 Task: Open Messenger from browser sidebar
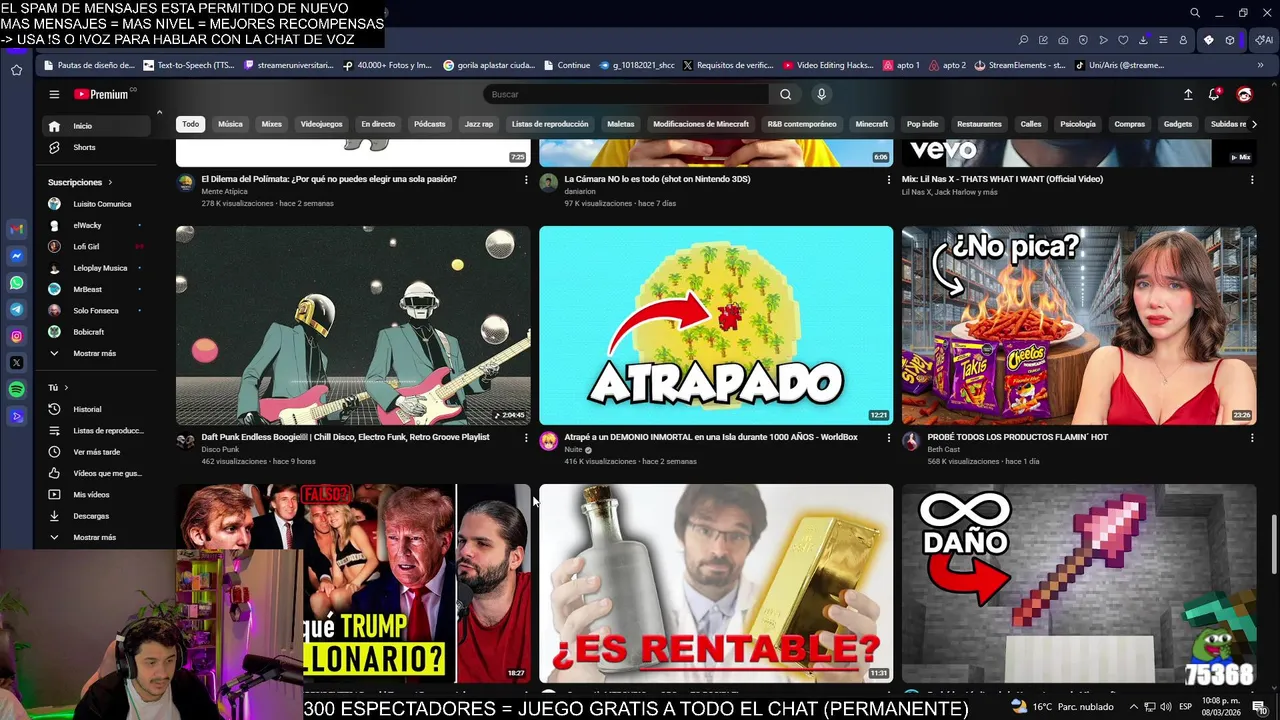[17, 256]
